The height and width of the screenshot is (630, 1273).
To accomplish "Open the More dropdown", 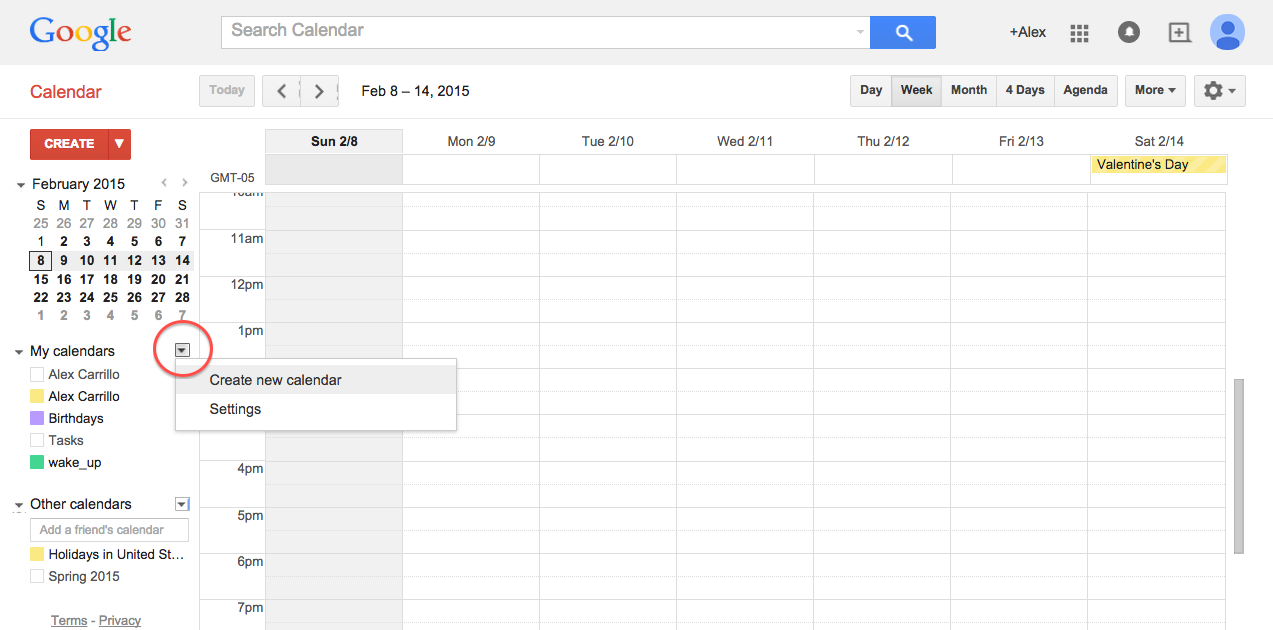I will click(1155, 90).
